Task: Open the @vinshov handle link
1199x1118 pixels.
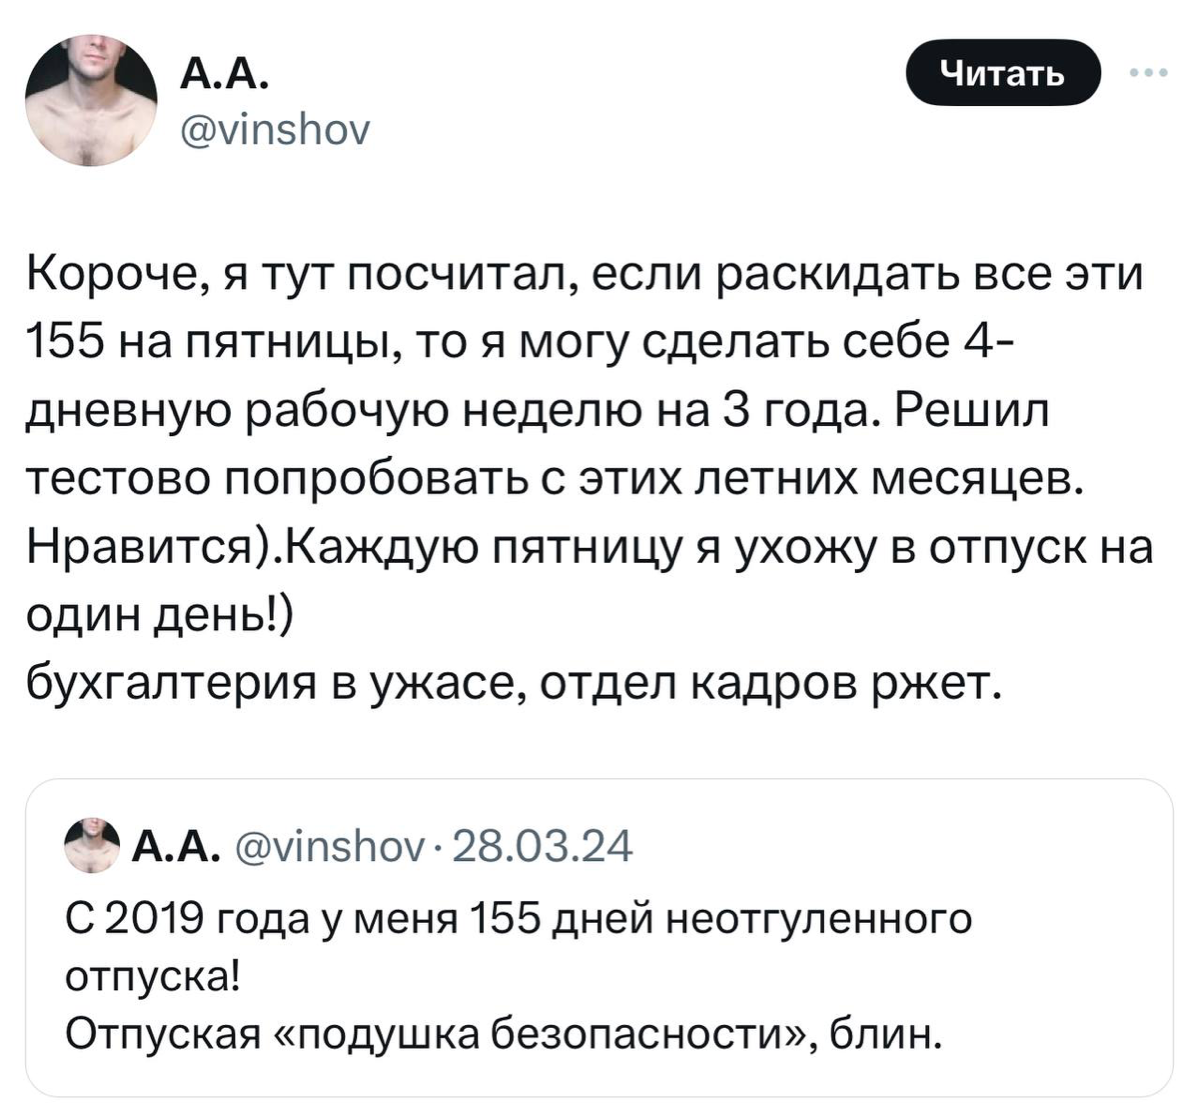Action: (277, 130)
